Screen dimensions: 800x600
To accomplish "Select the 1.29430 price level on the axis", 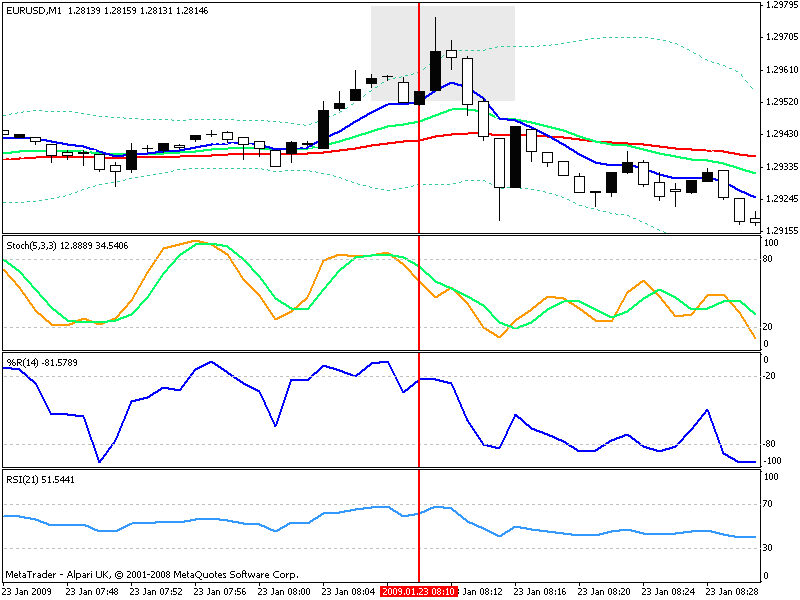I will (x=780, y=134).
